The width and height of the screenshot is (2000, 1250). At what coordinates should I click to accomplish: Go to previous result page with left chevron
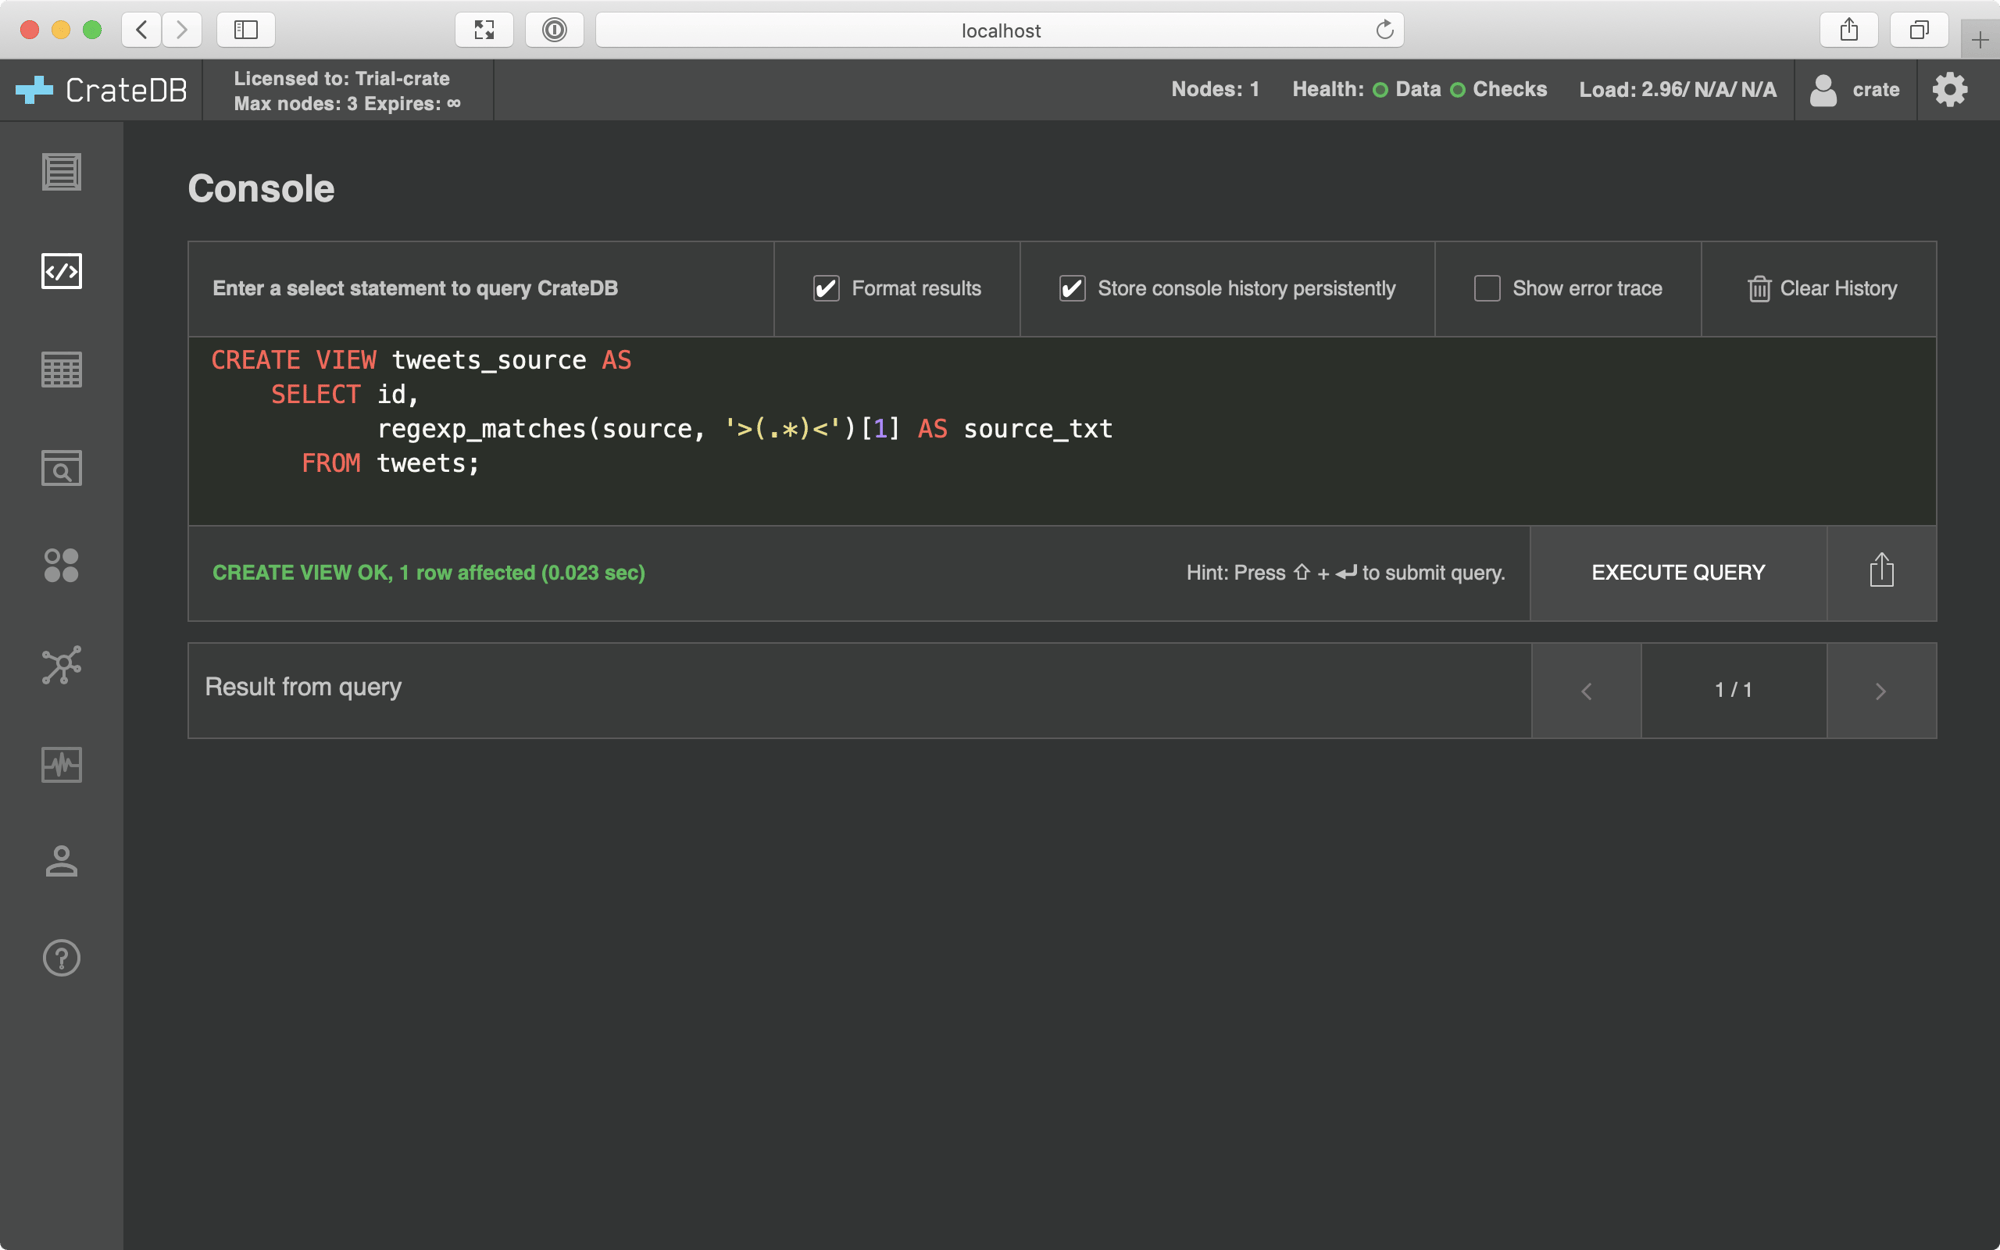point(1586,690)
